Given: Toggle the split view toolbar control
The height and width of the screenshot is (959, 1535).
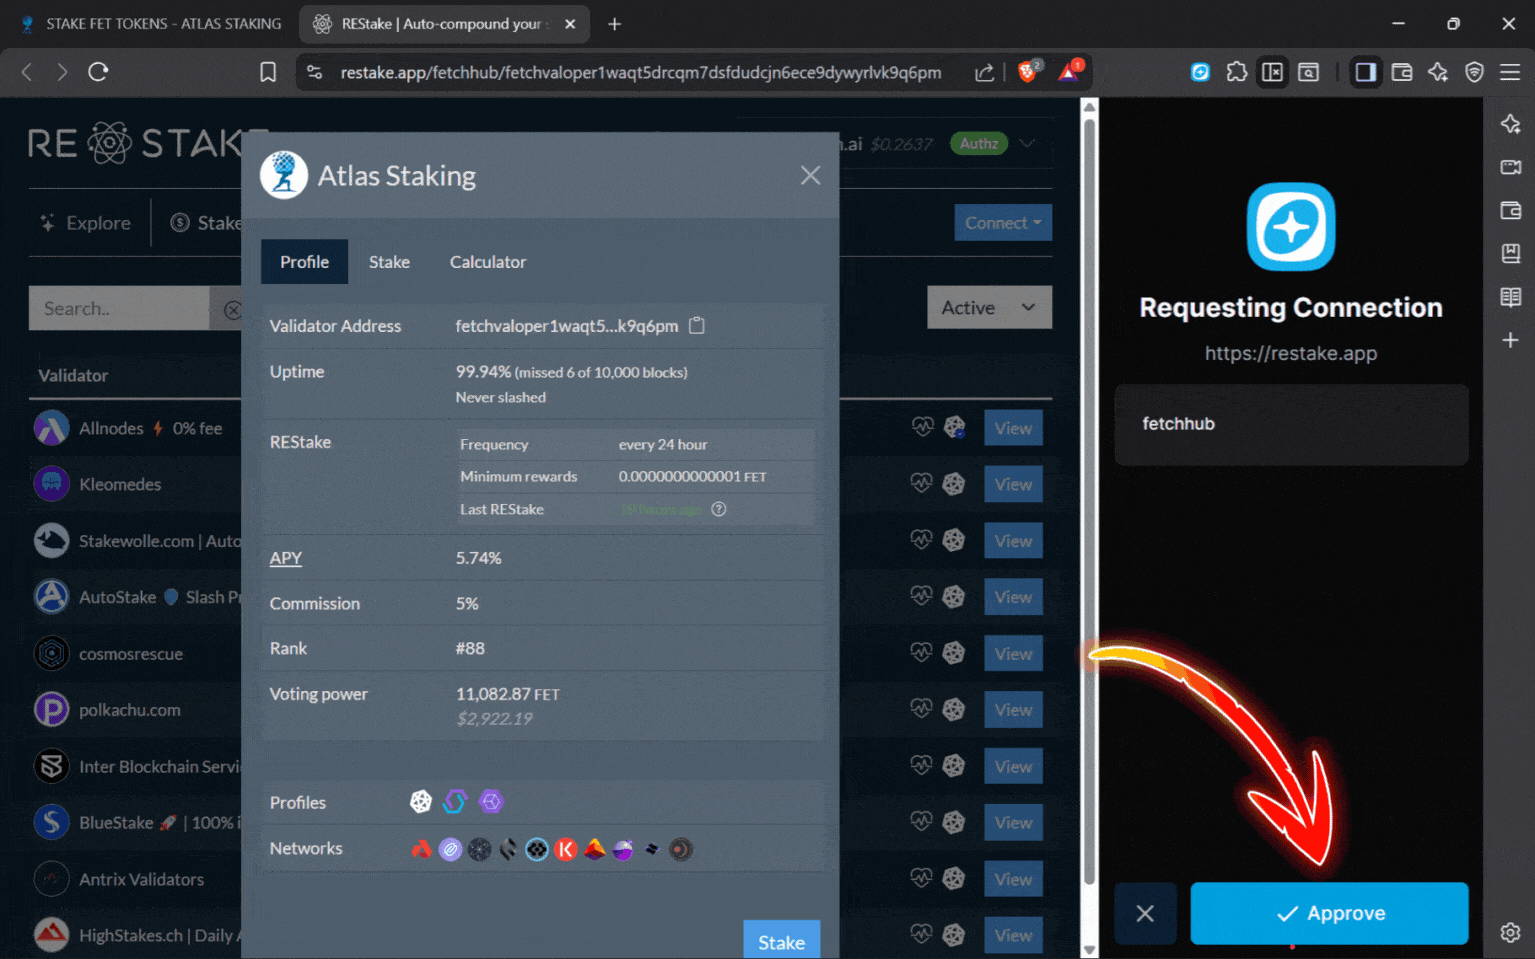Looking at the screenshot, I should (x=1272, y=72).
